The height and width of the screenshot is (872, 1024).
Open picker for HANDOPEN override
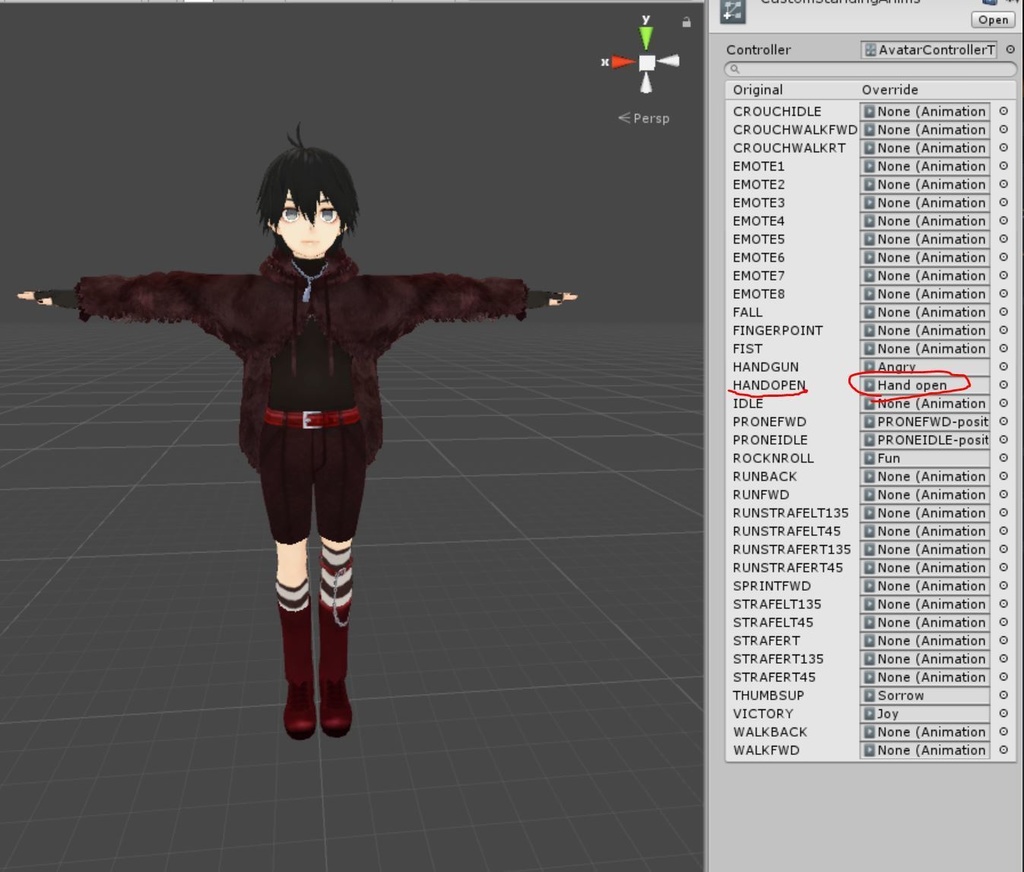click(x=1004, y=385)
